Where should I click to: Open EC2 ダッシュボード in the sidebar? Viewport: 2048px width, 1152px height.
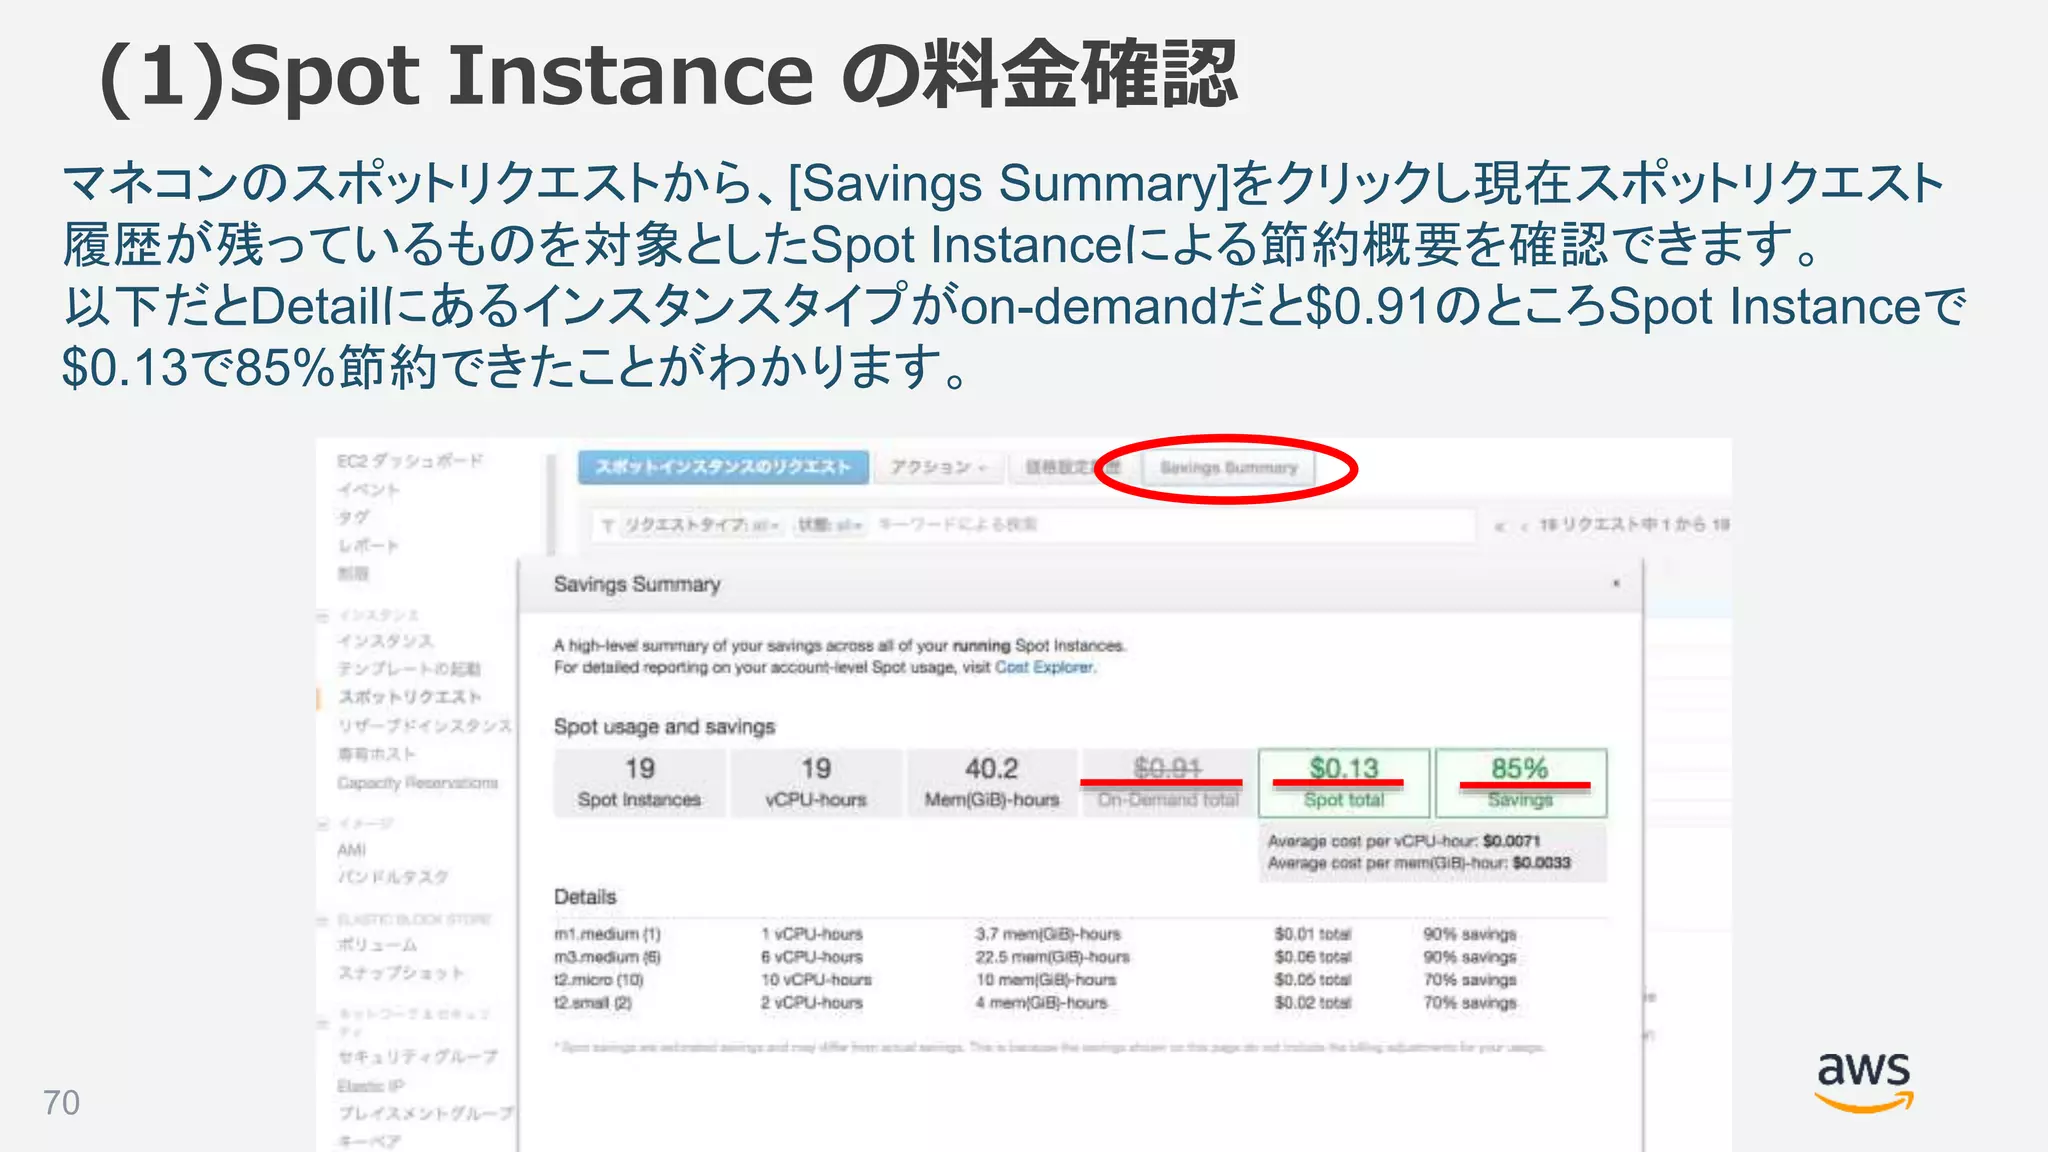[x=410, y=461]
